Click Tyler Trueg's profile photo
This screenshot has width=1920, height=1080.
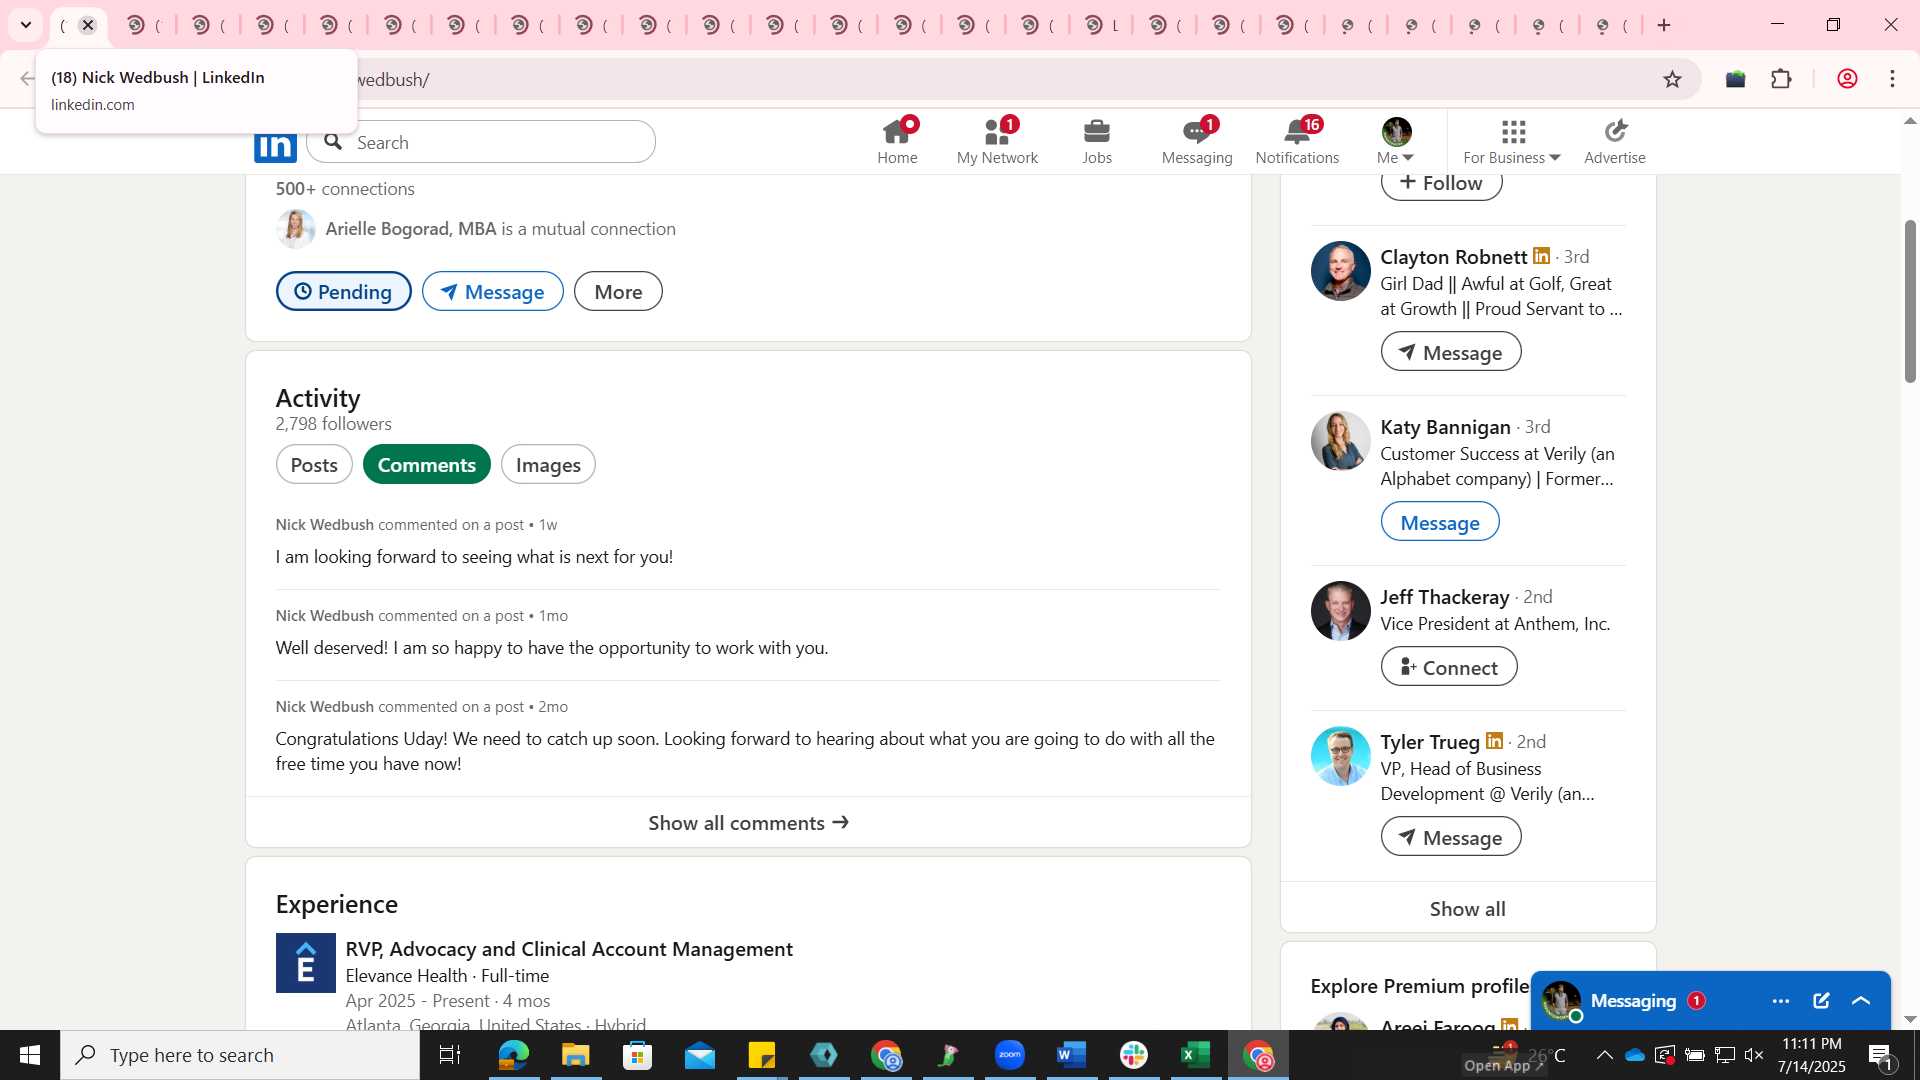(x=1340, y=756)
